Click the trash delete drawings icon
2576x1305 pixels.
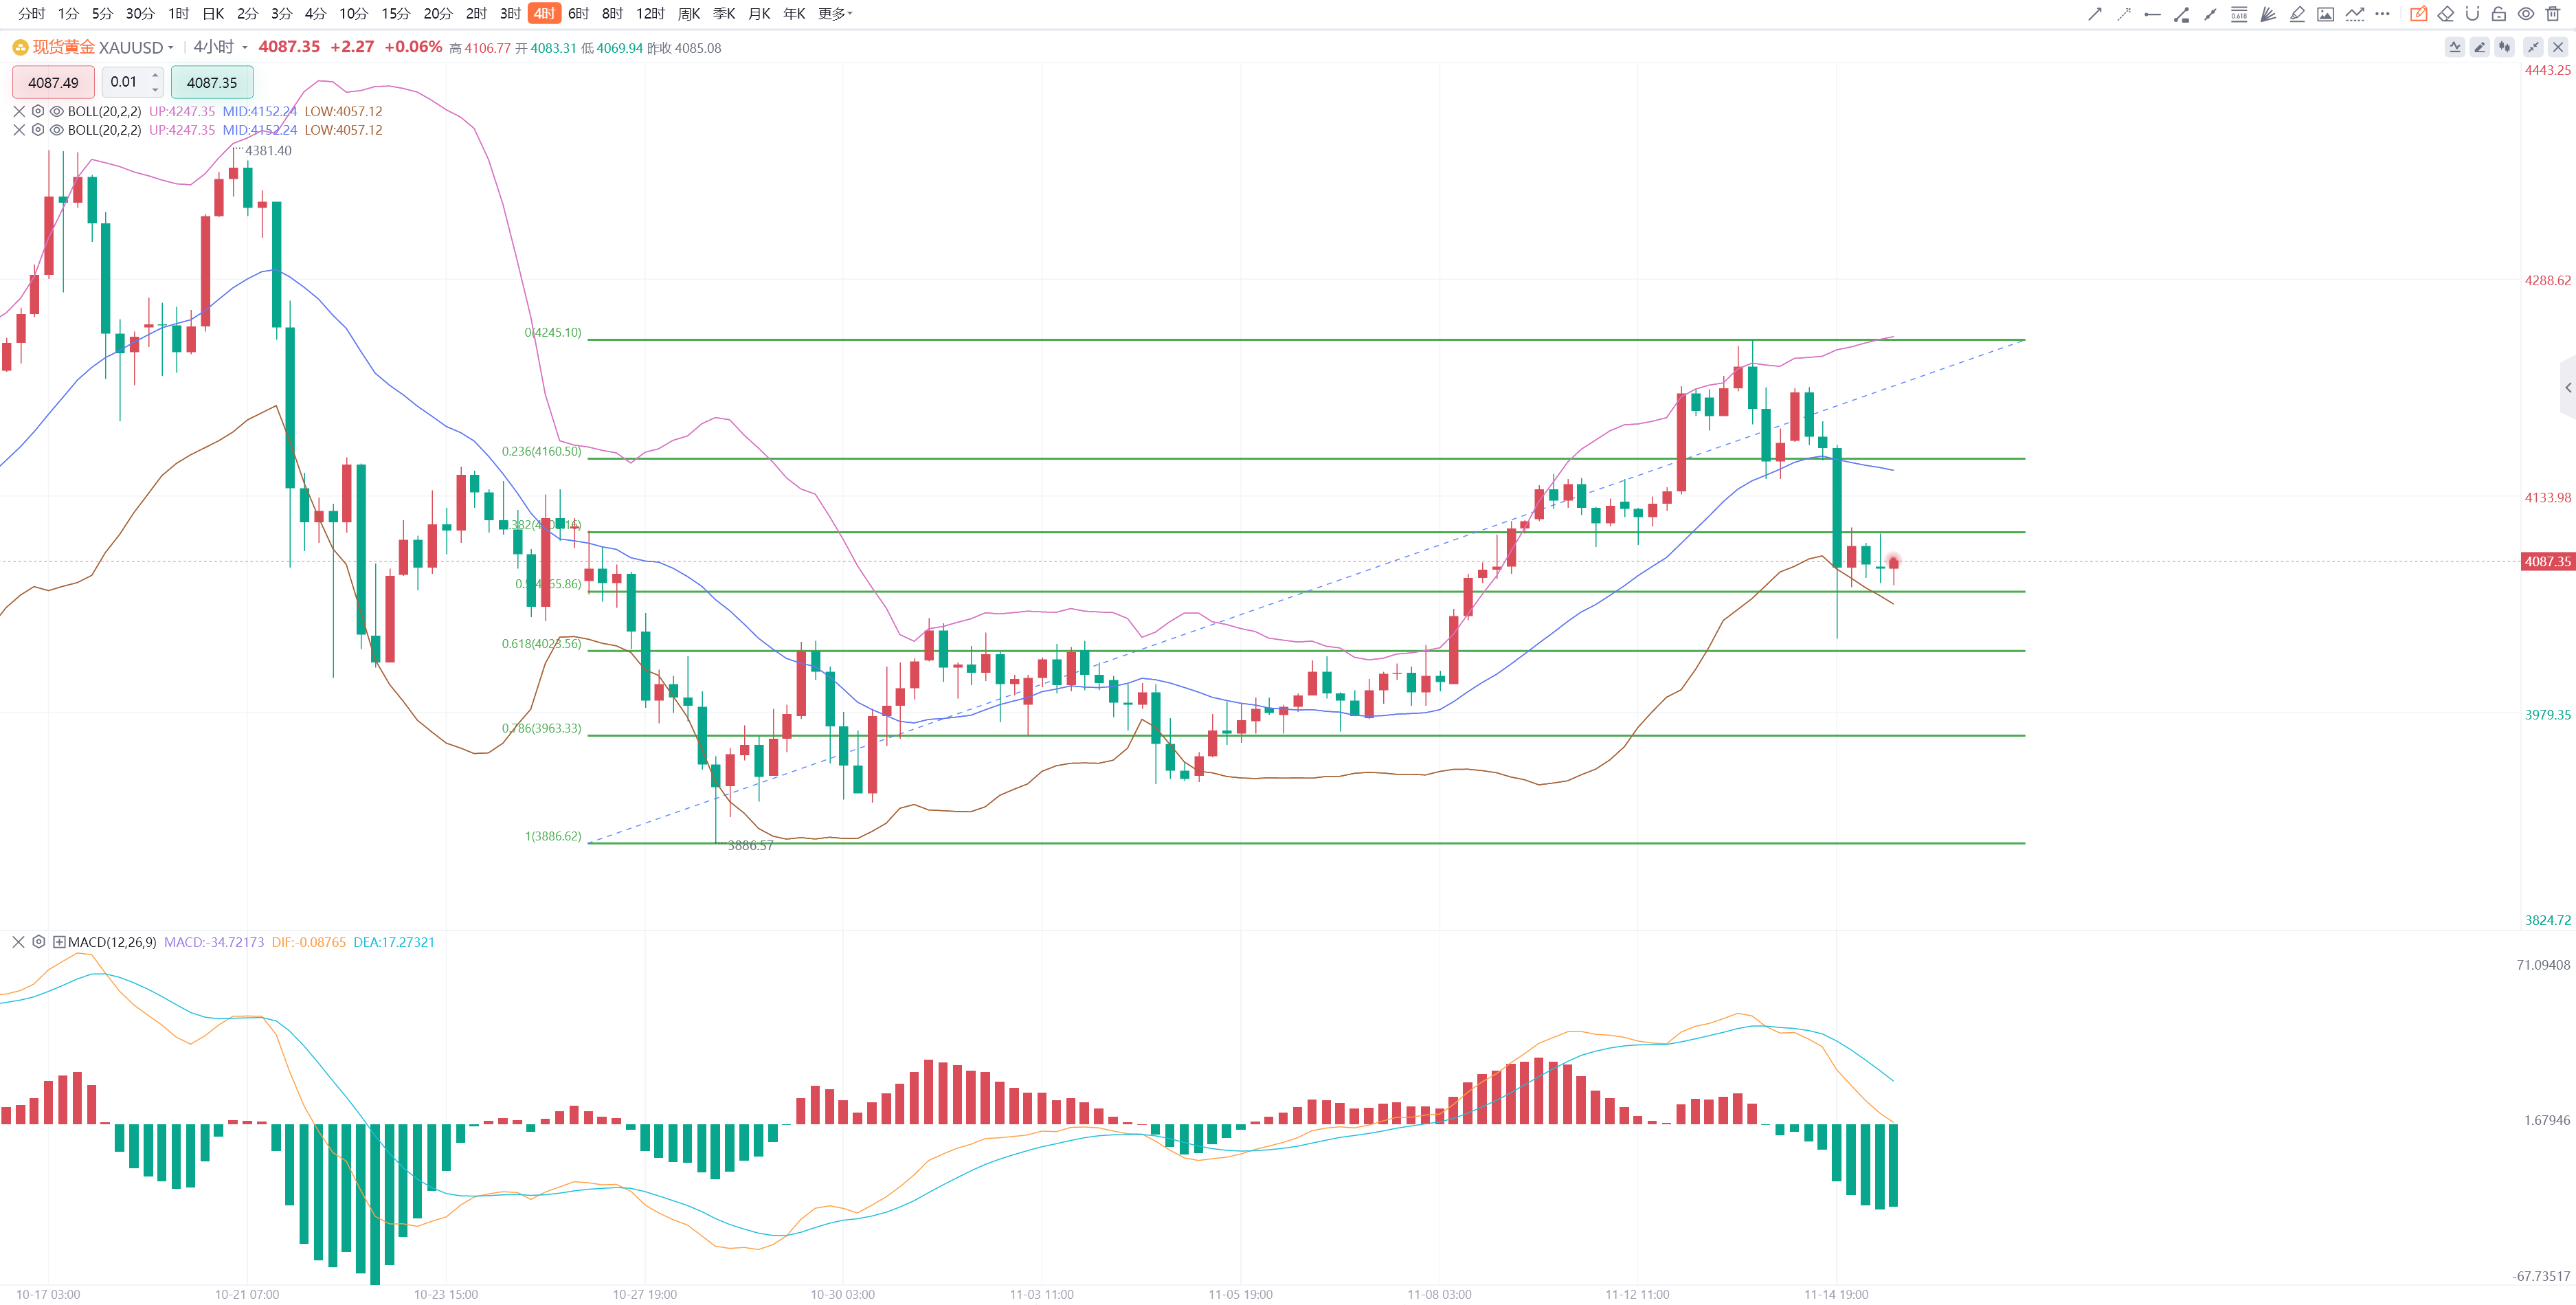click(2552, 14)
